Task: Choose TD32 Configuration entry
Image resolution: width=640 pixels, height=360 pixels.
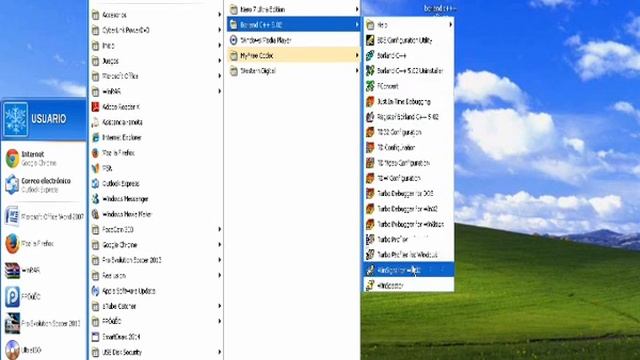Action: coord(409,132)
